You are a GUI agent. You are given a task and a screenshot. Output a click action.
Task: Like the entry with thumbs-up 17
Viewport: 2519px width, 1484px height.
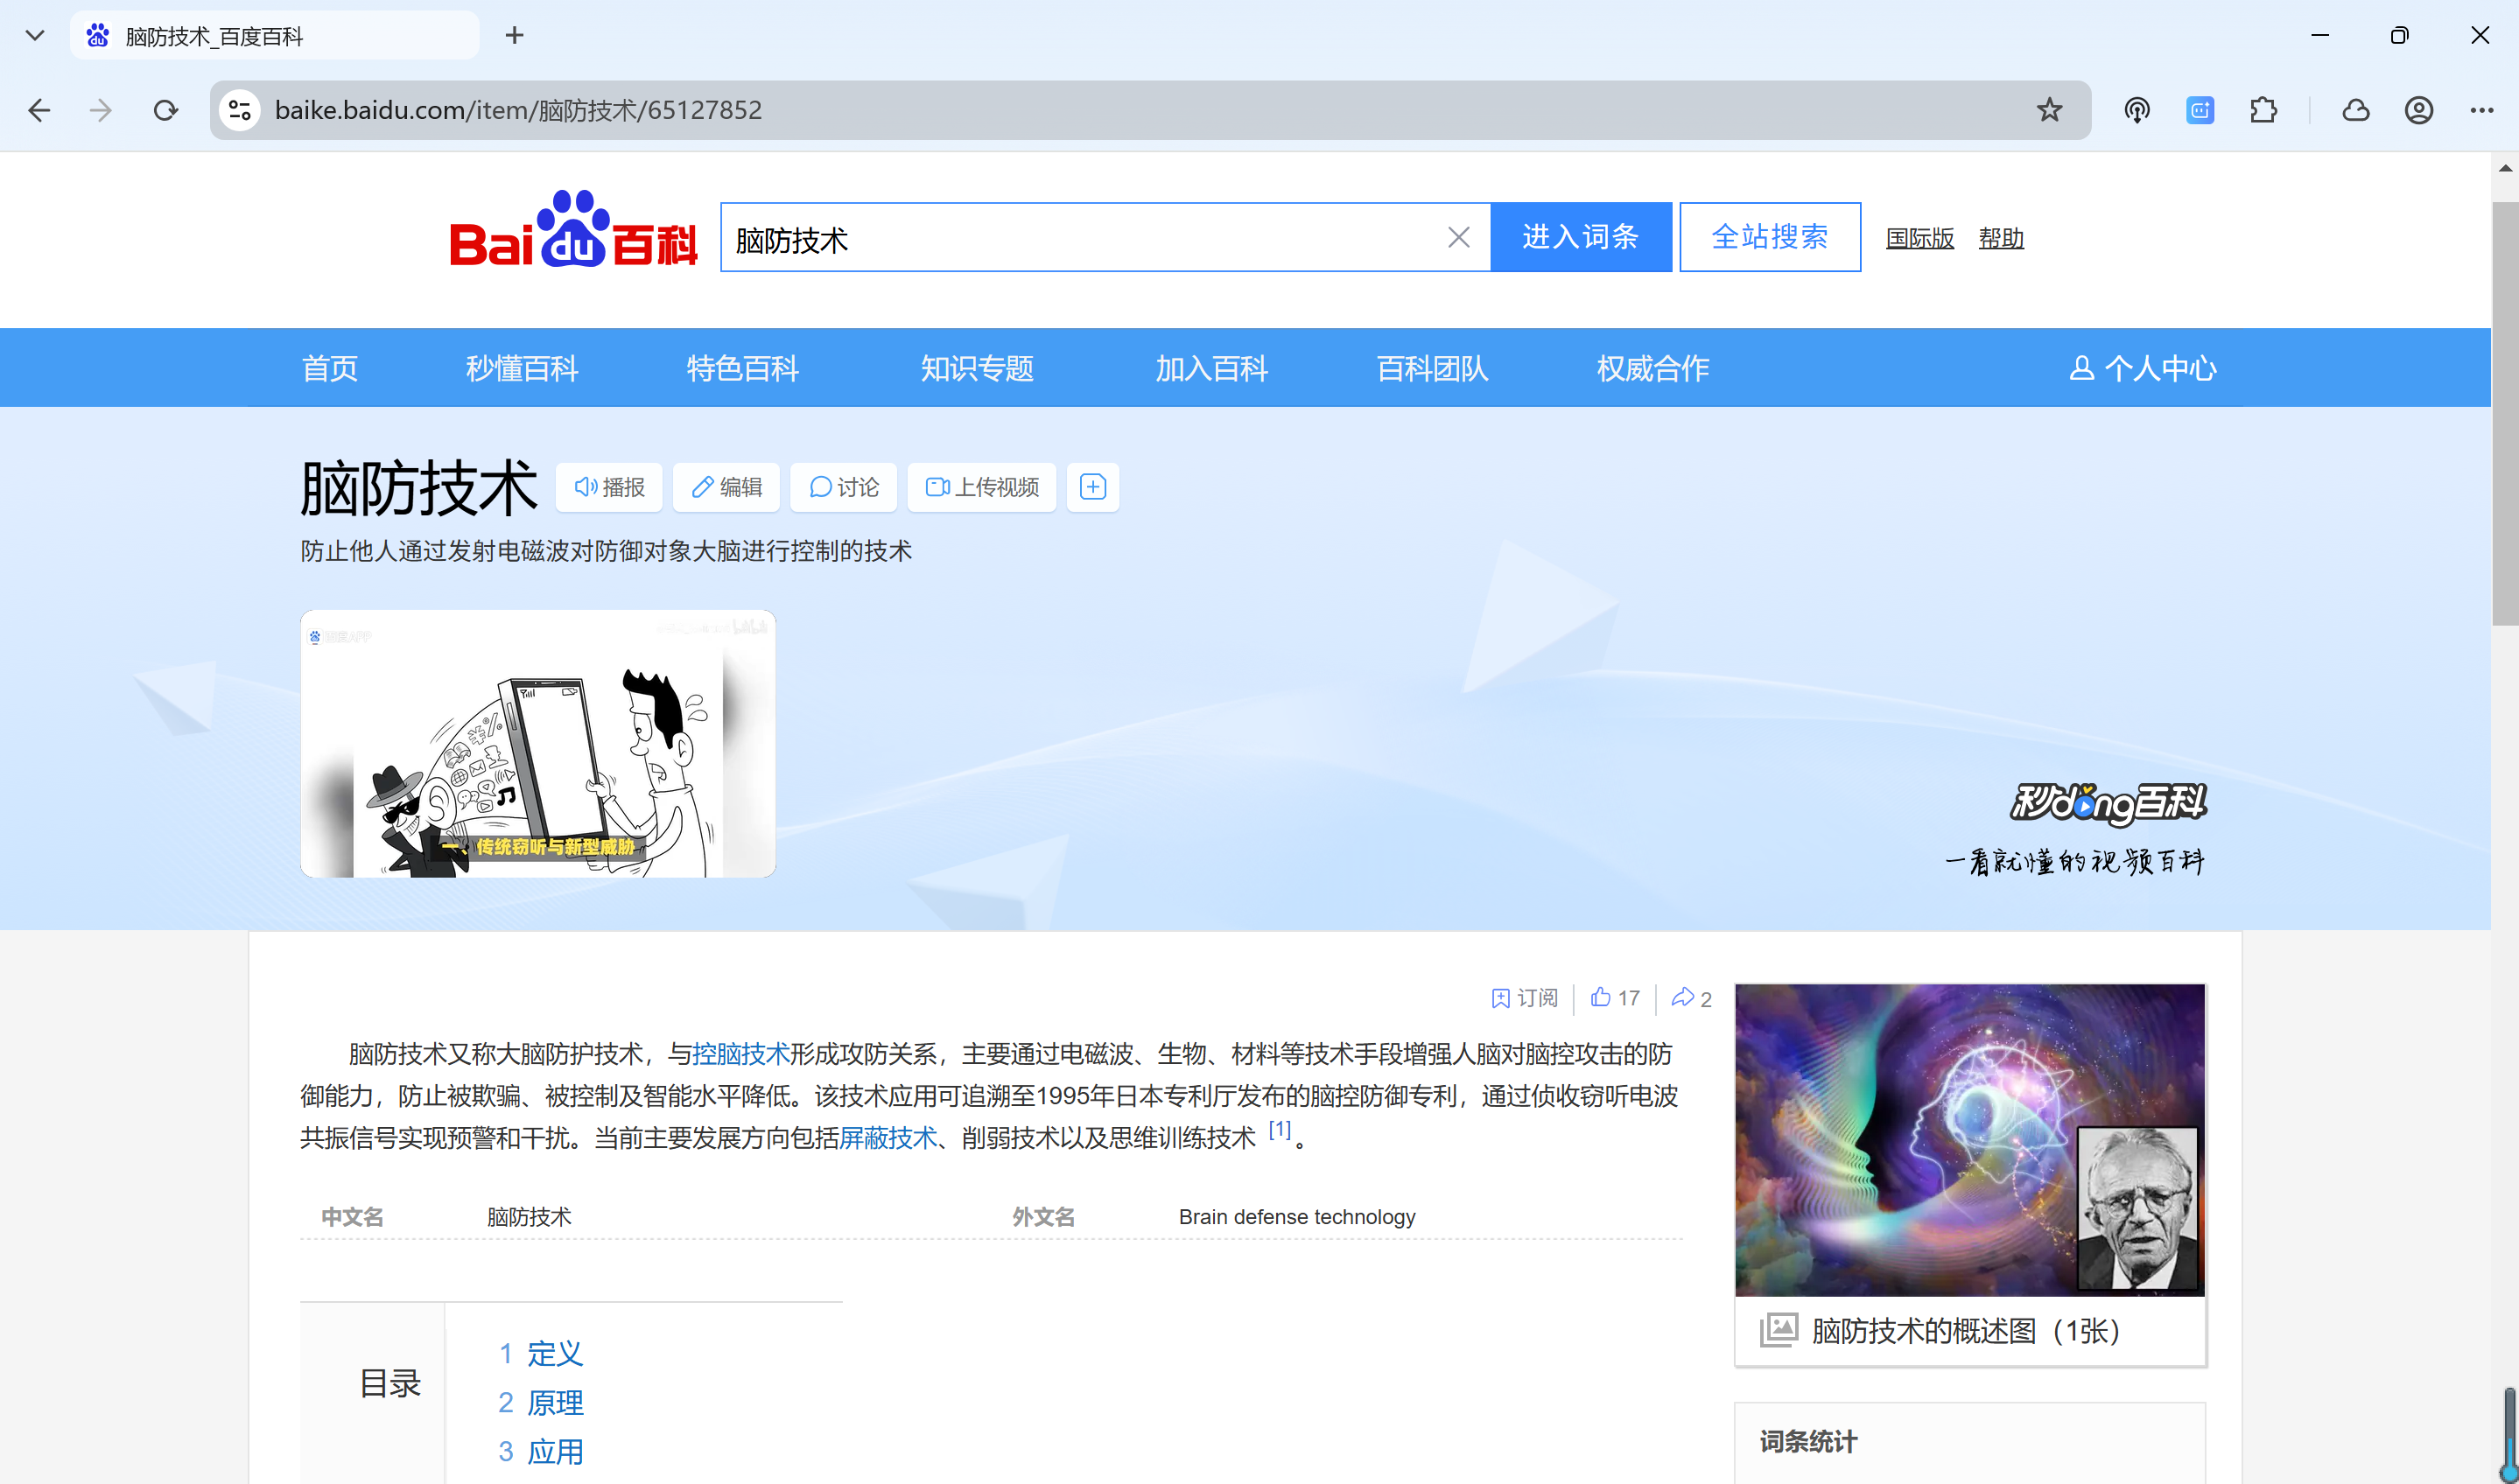click(1615, 997)
